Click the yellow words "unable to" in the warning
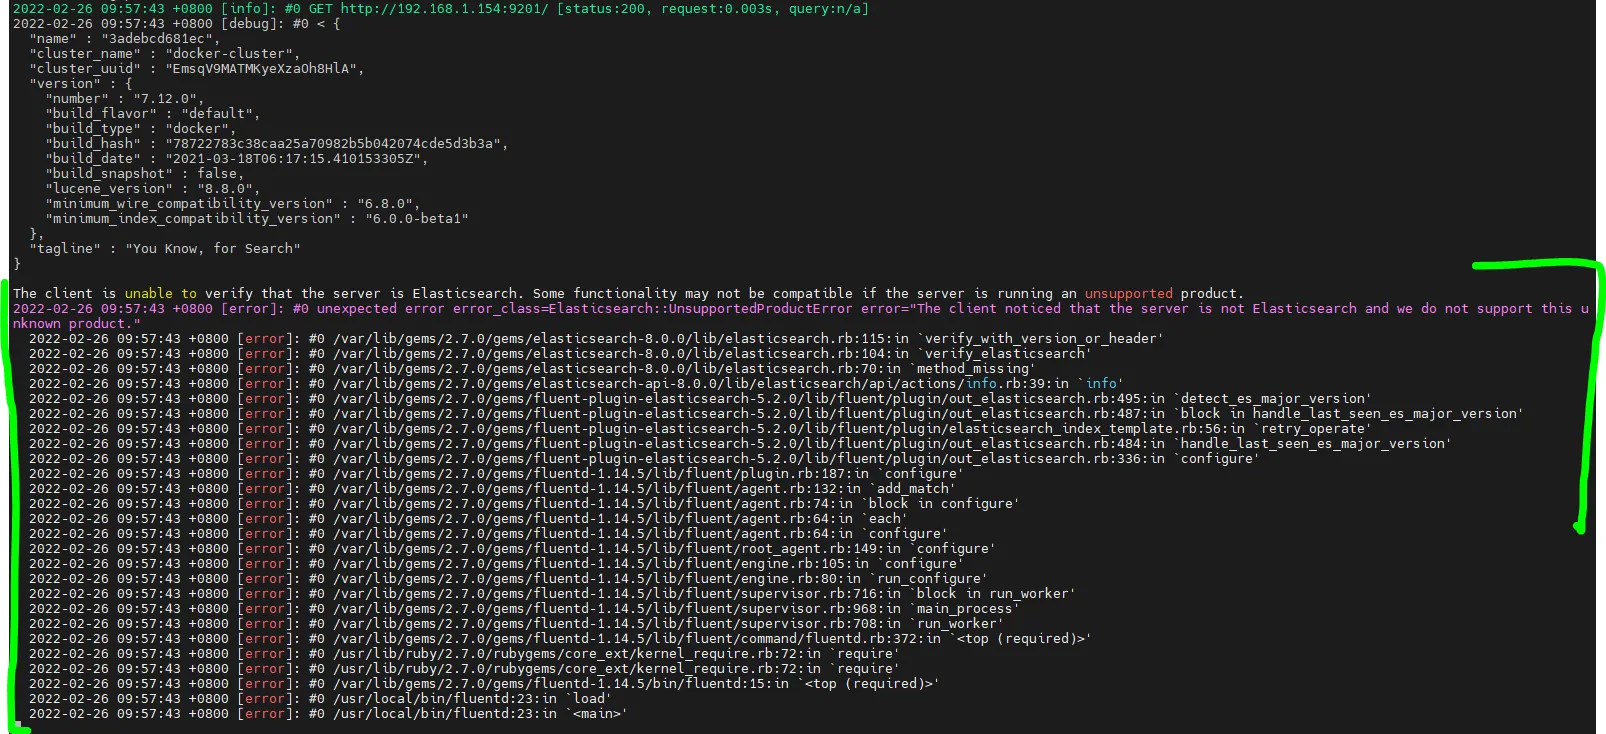This screenshot has width=1606, height=734. point(161,294)
